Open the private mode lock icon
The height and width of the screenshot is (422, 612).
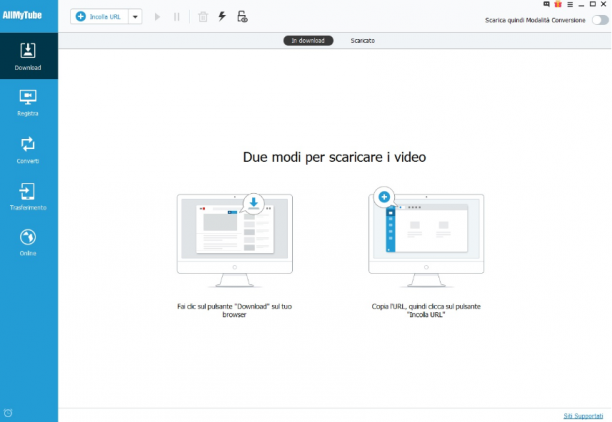pyautogui.click(x=242, y=16)
